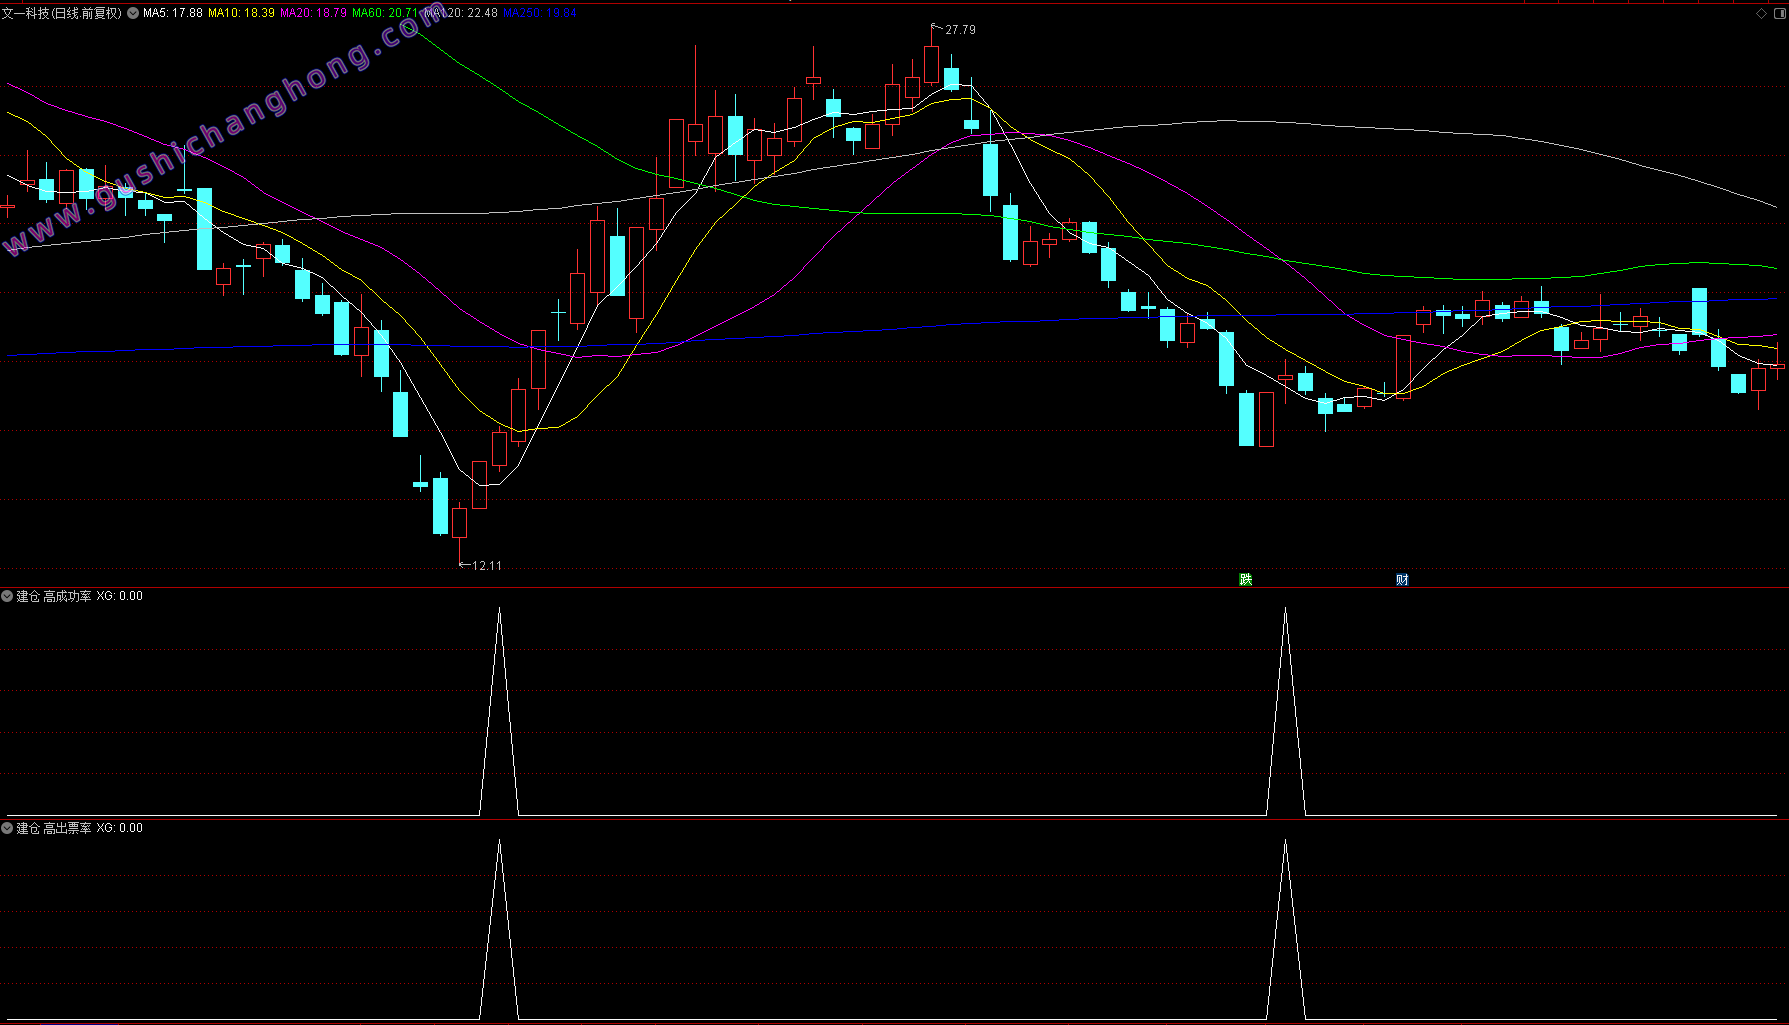Click the 文一科技(日线 前复权) chart title

click(62, 13)
